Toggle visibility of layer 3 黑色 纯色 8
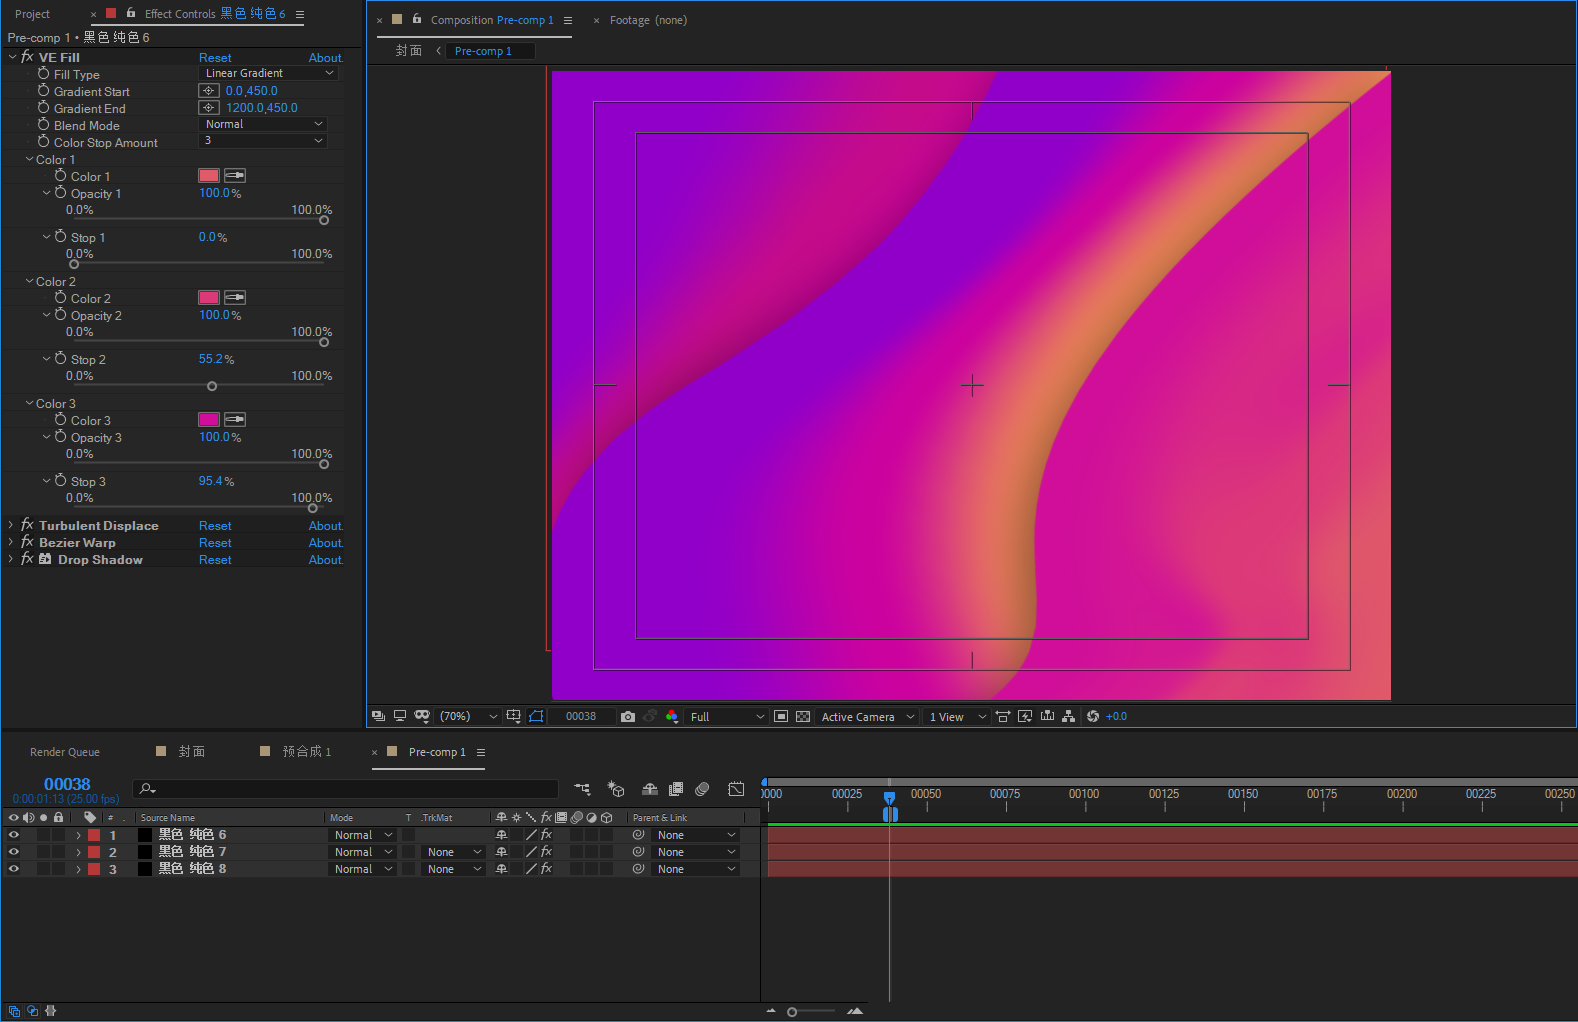This screenshot has height=1022, width=1578. pyautogui.click(x=14, y=869)
